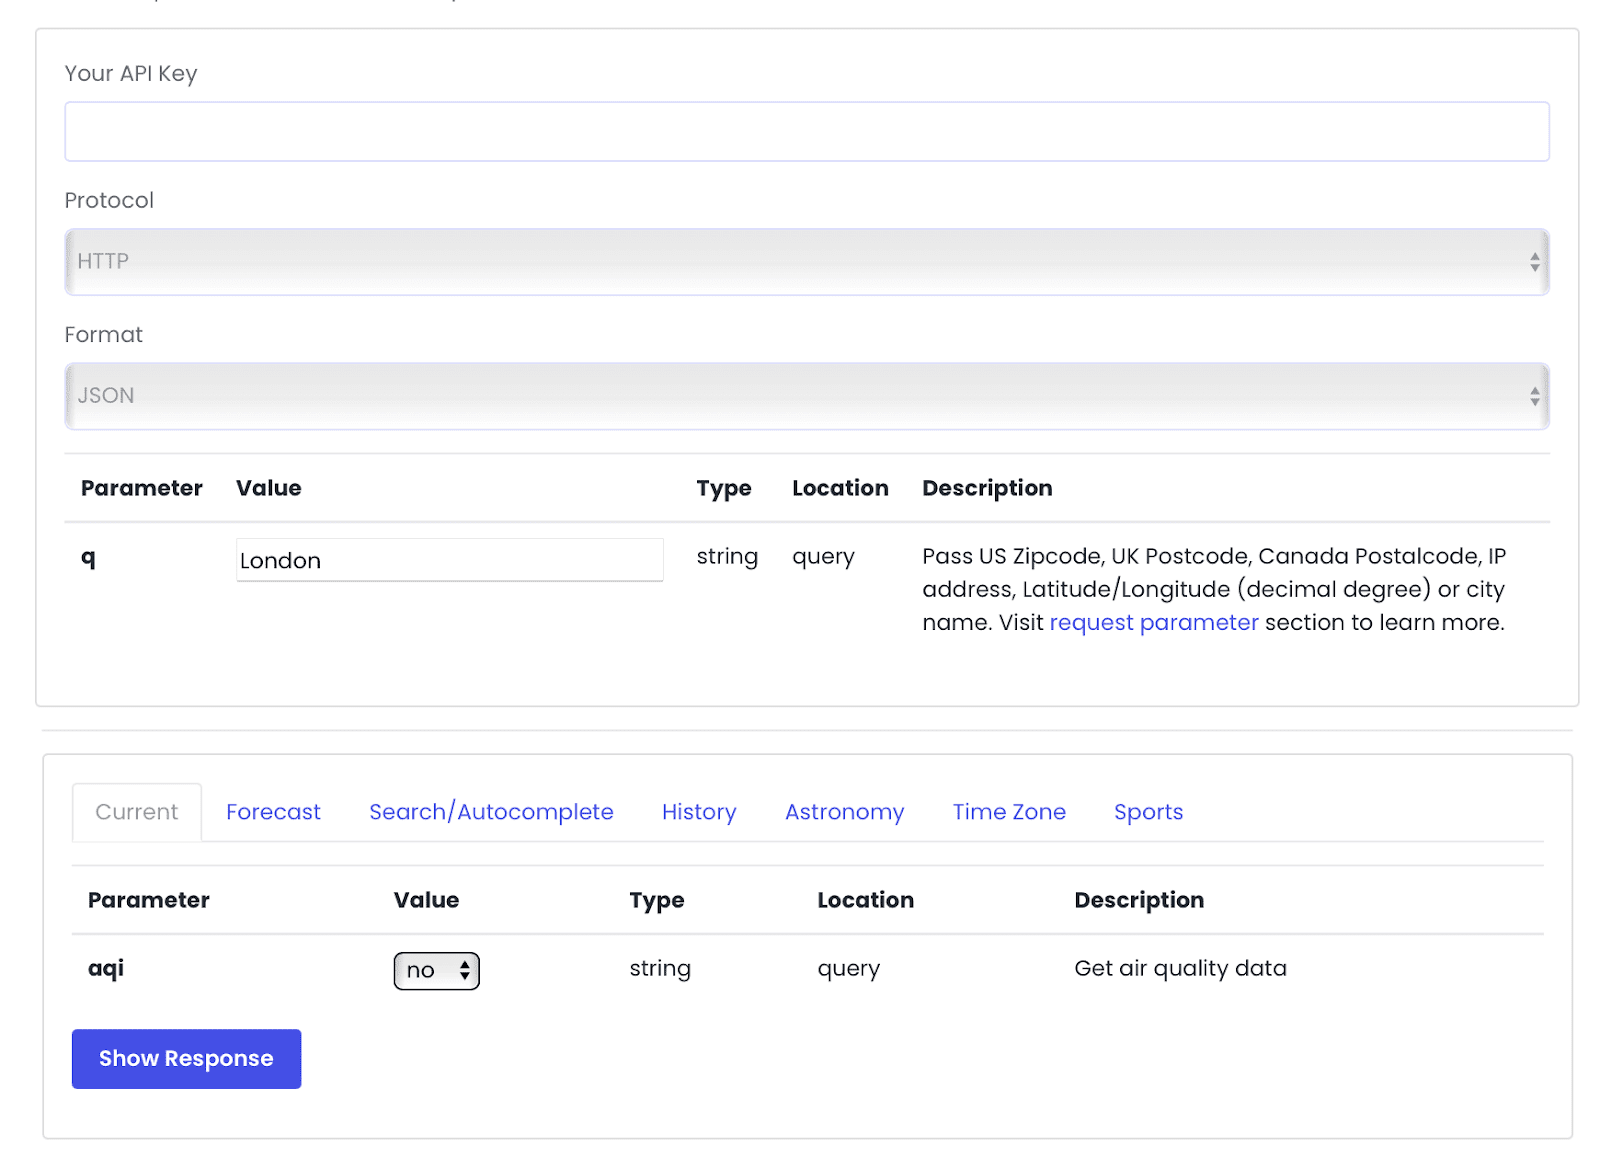Click the 'query' location in the aqi row
The width and height of the screenshot is (1600, 1157).
(848, 969)
